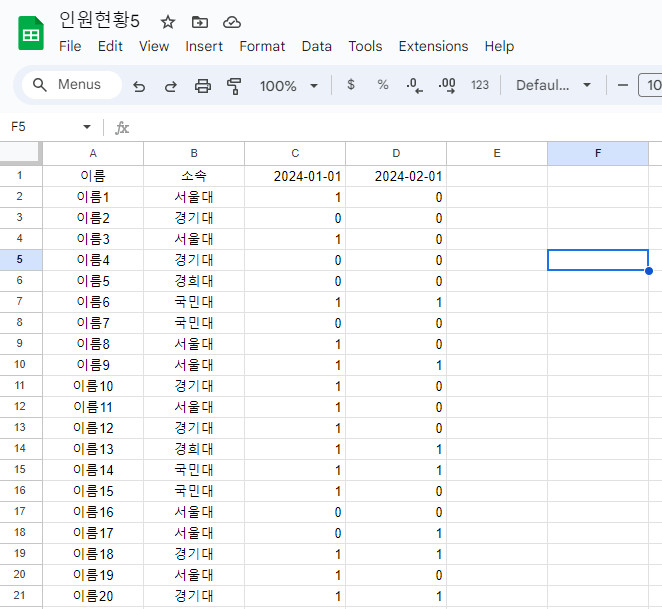
Task: Expand the F5 name box dropdown arrow
Action: (87, 127)
